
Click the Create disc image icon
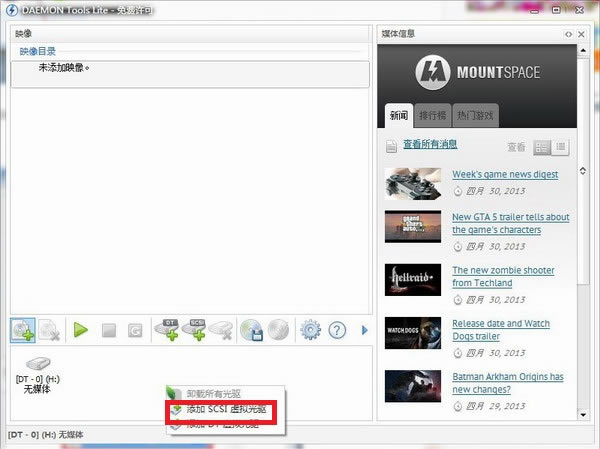click(251, 329)
